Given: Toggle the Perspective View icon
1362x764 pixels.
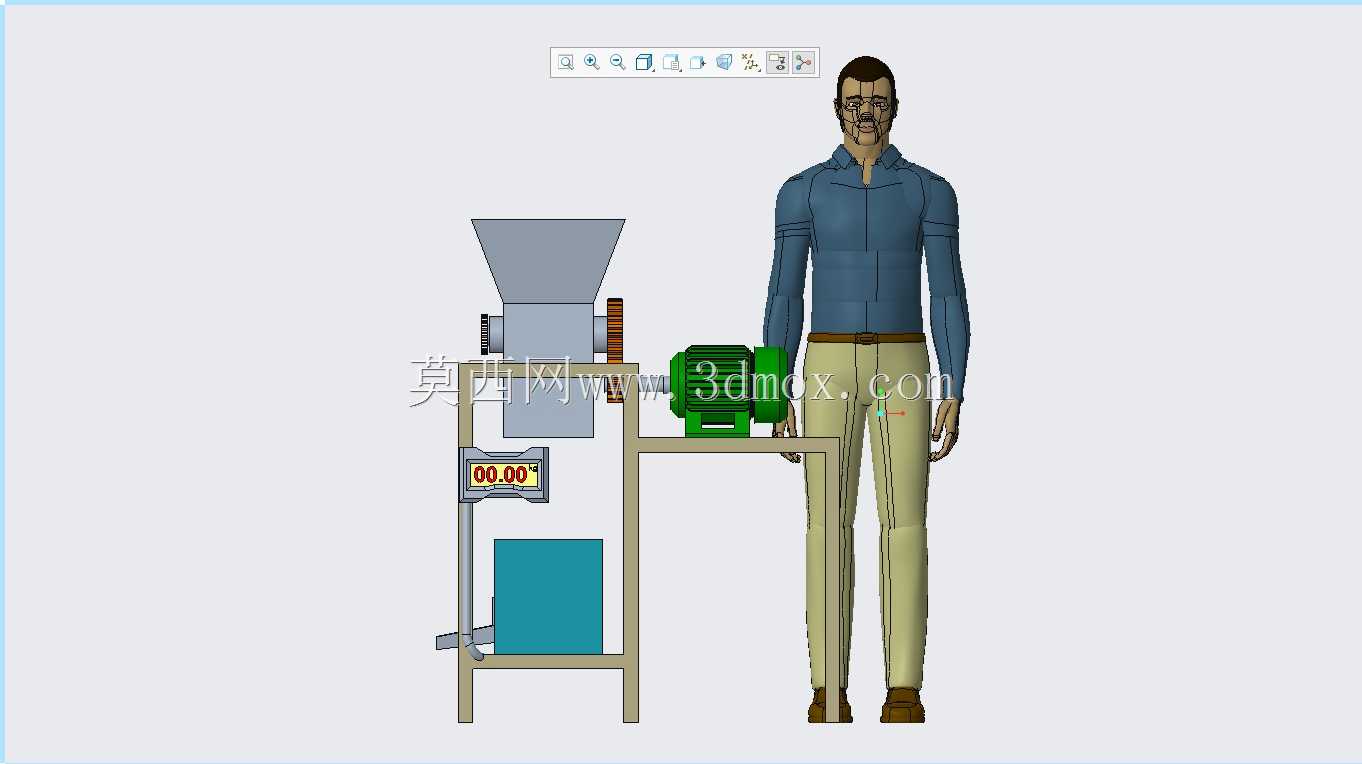Looking at the screenshot, I should (724, 63).
